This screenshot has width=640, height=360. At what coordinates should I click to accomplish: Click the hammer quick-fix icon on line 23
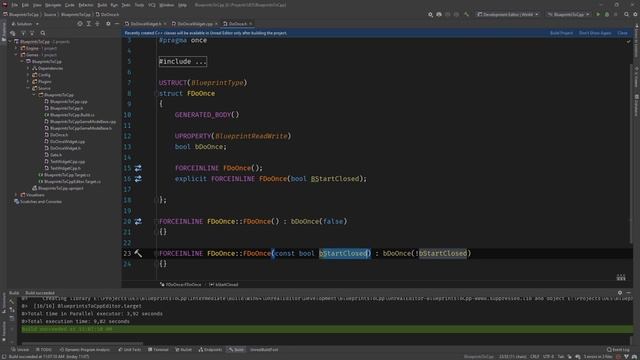tap(138, 253)
